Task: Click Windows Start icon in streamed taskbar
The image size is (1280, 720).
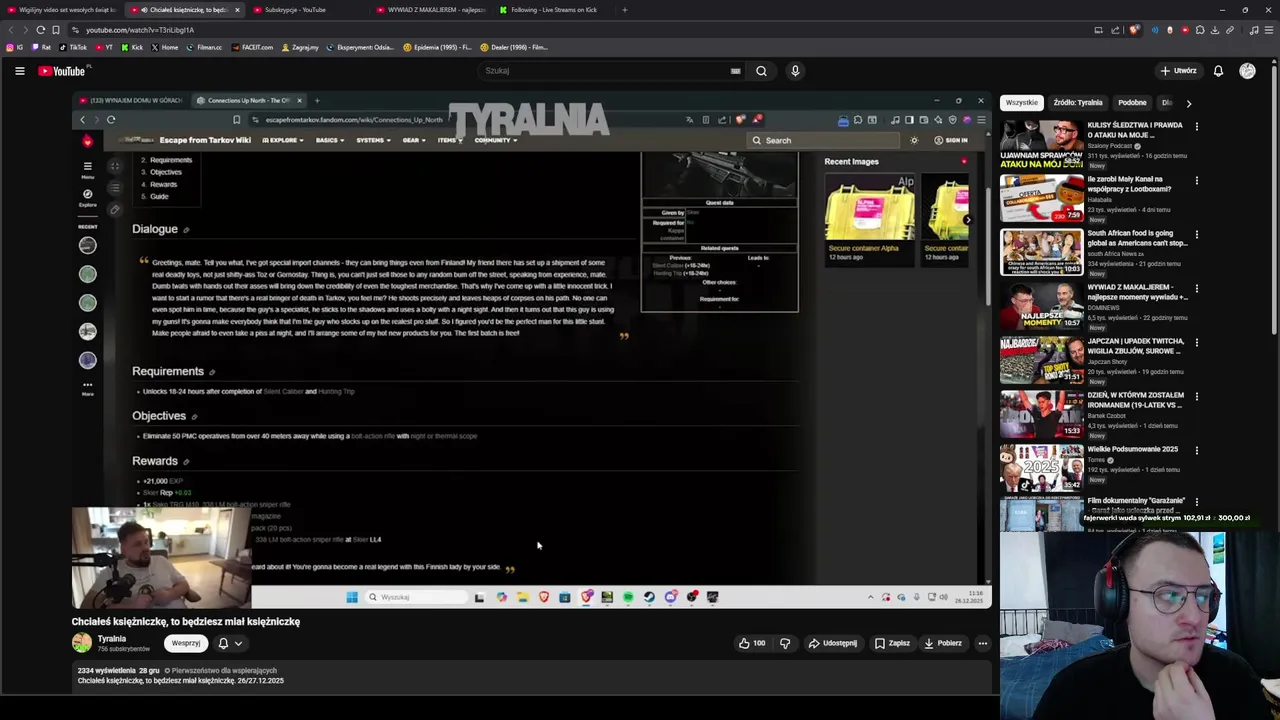Action: click(351, 597)
